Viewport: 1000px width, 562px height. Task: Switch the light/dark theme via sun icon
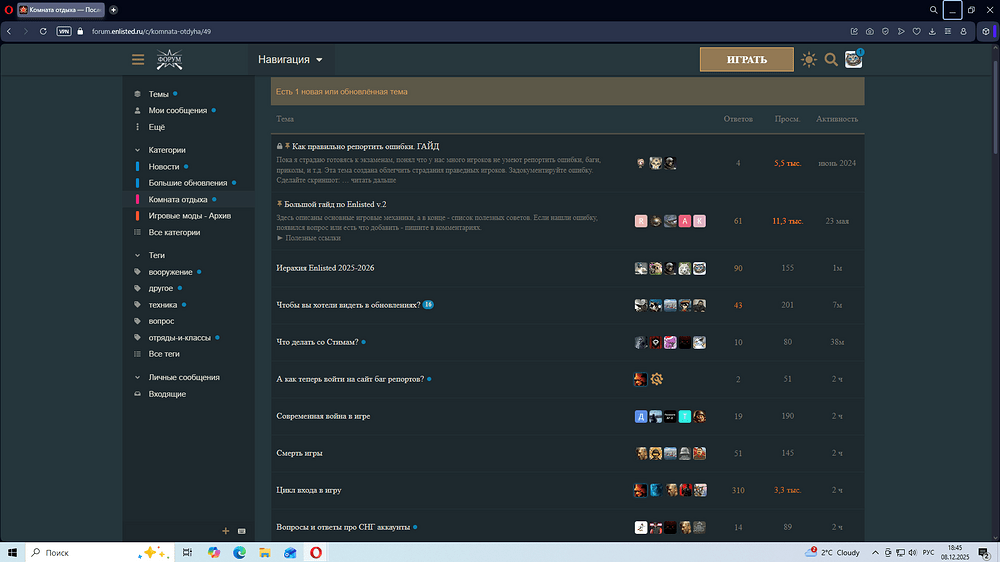pyautogui.click(x=809, y=60)
